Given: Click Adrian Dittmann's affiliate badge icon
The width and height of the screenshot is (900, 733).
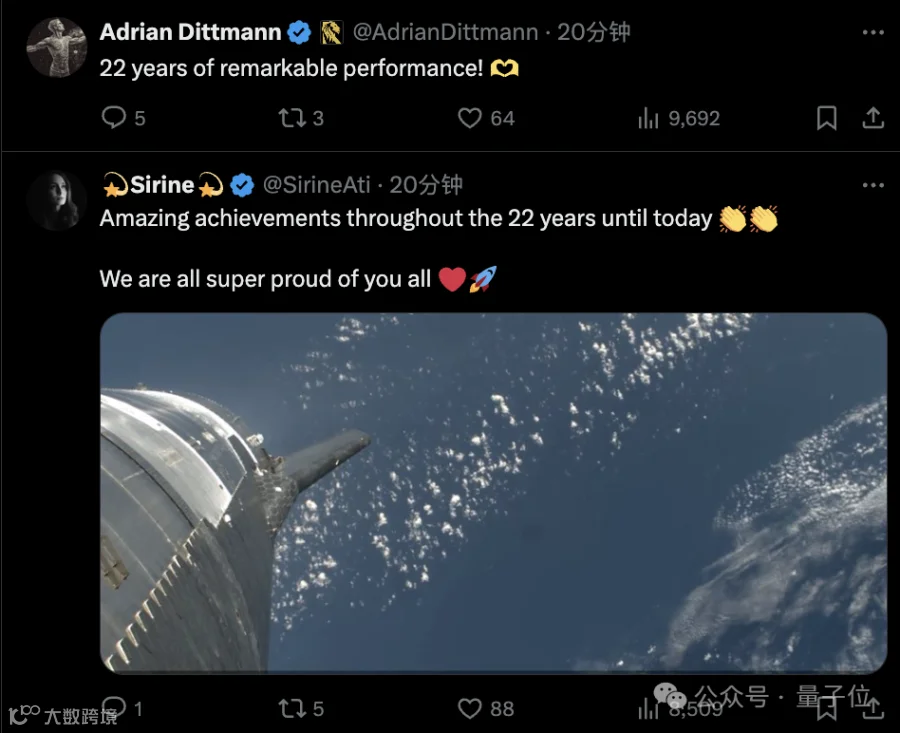Looking at the screenshot, I should coord(331,32).
